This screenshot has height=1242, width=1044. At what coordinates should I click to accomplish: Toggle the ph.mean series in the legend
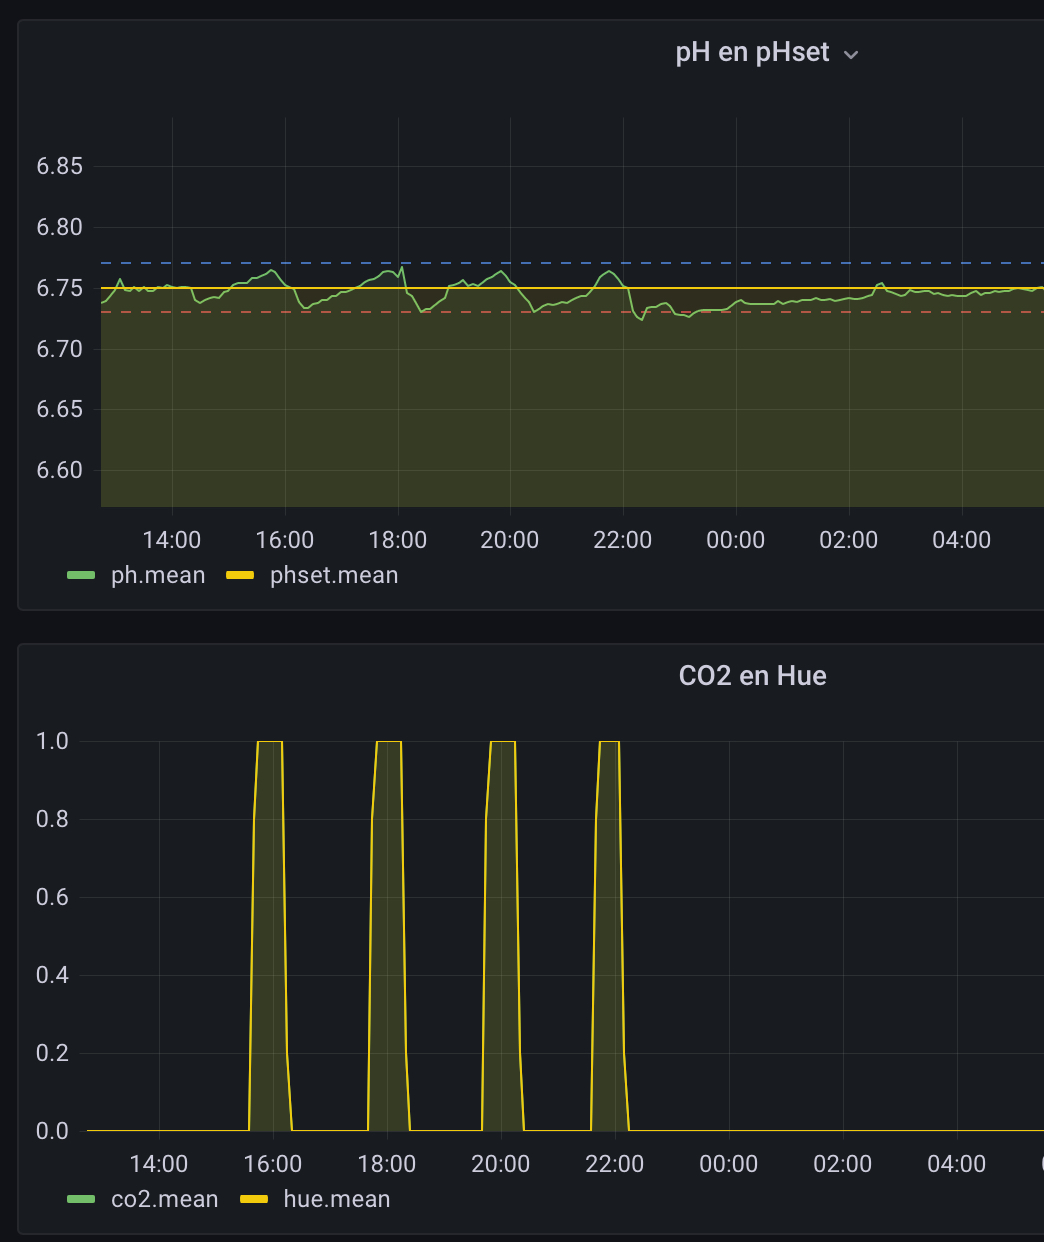[x=158, y=575]
